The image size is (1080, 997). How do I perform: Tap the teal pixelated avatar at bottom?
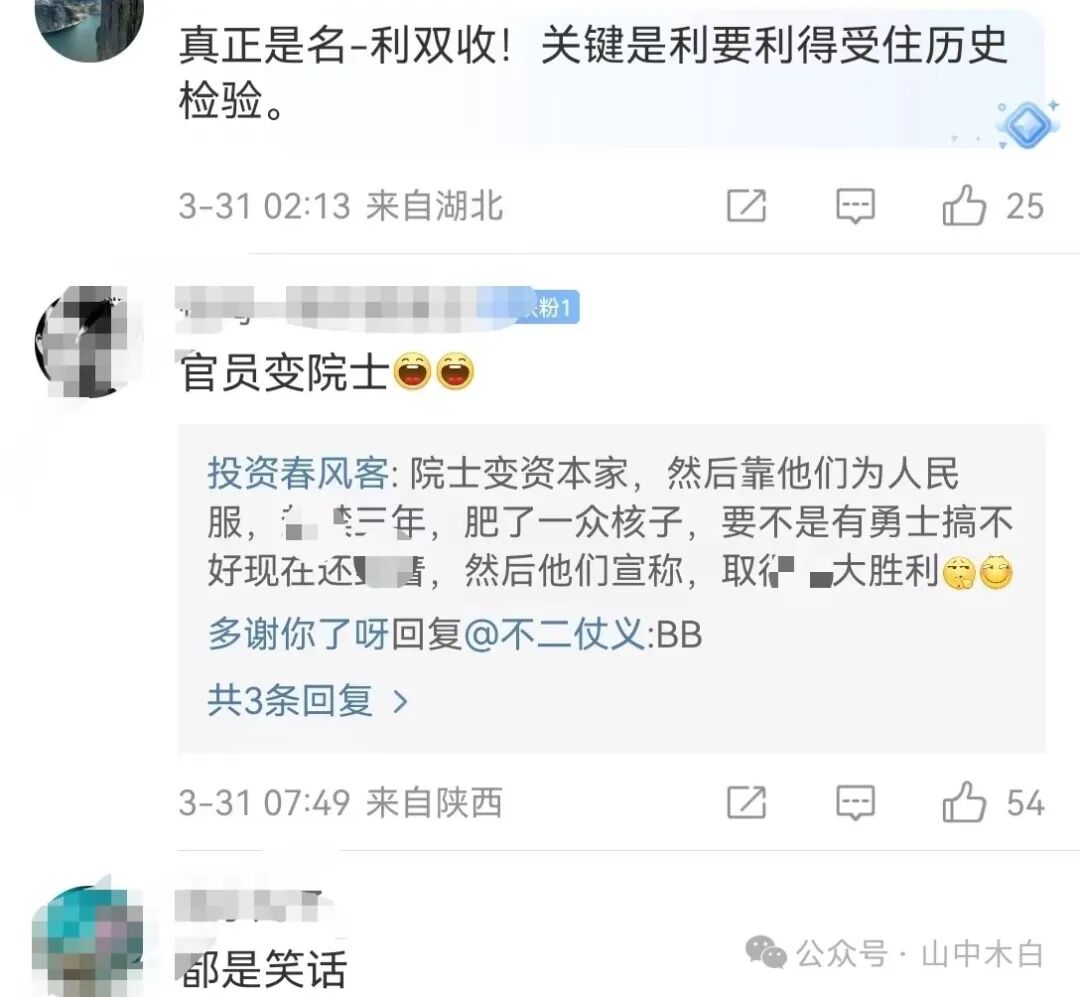coord(87,941)
